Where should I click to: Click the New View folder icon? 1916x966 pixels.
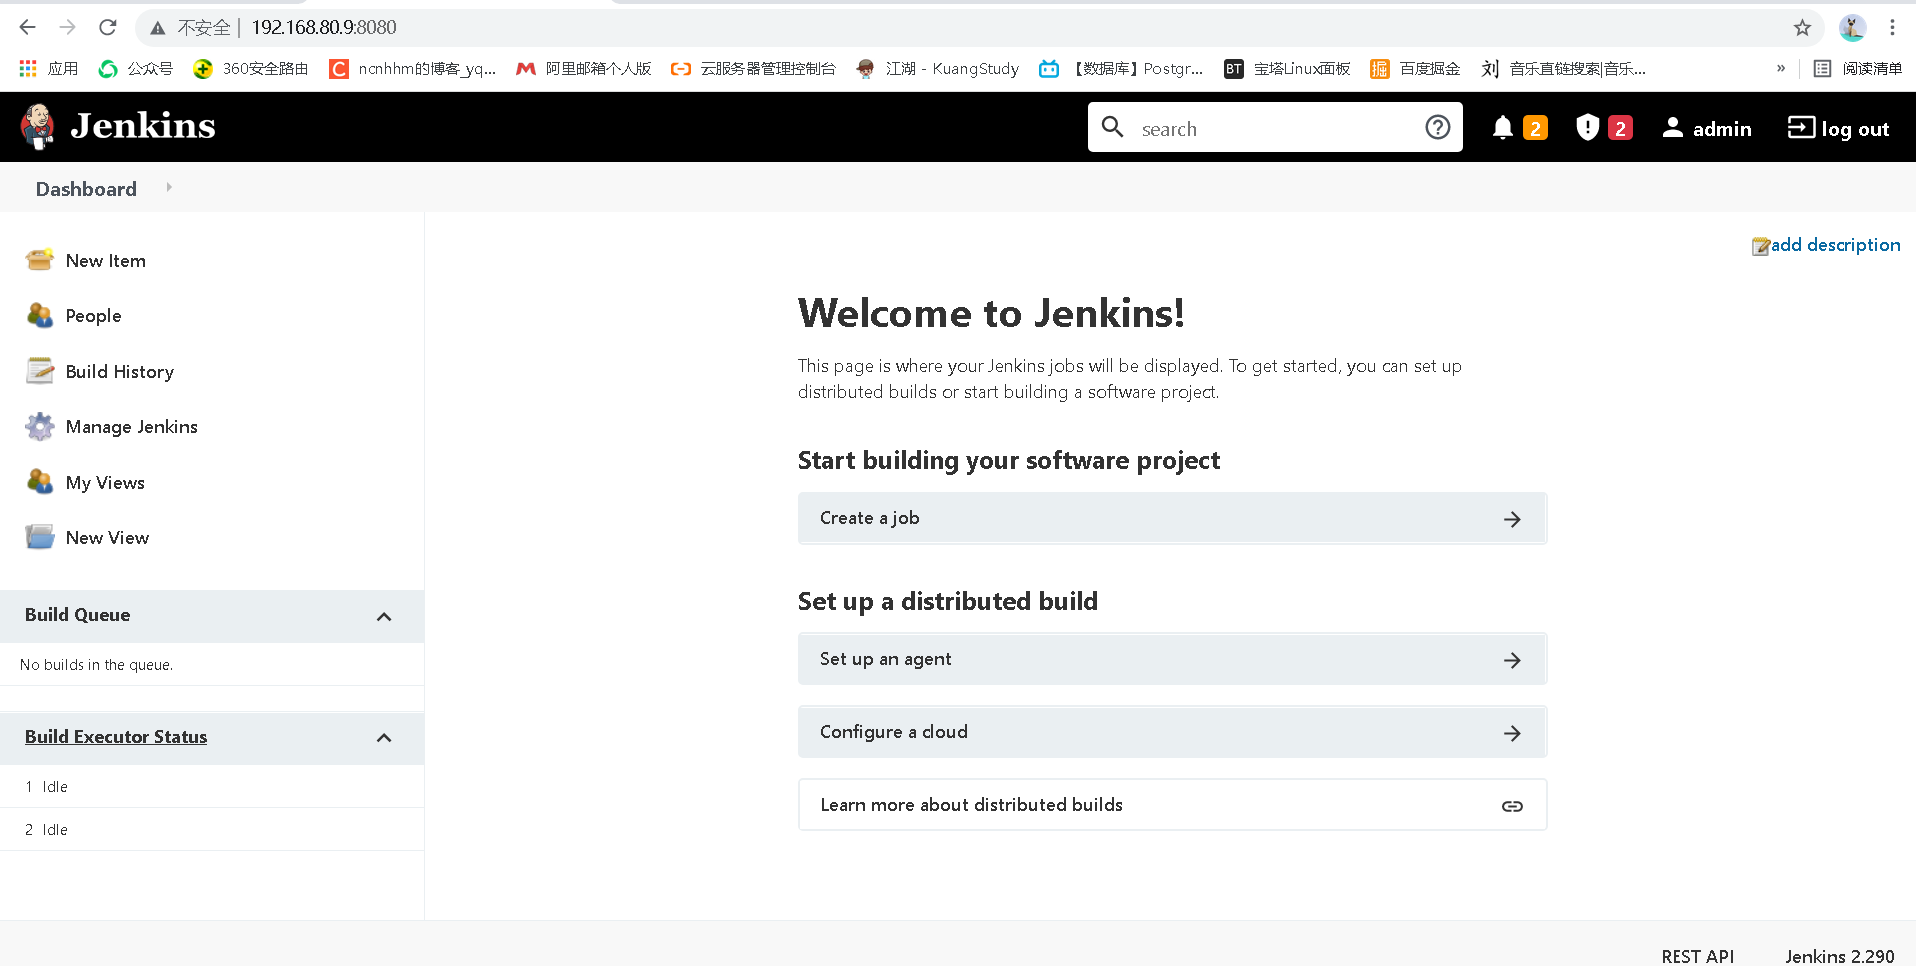[x=40, y=537]
